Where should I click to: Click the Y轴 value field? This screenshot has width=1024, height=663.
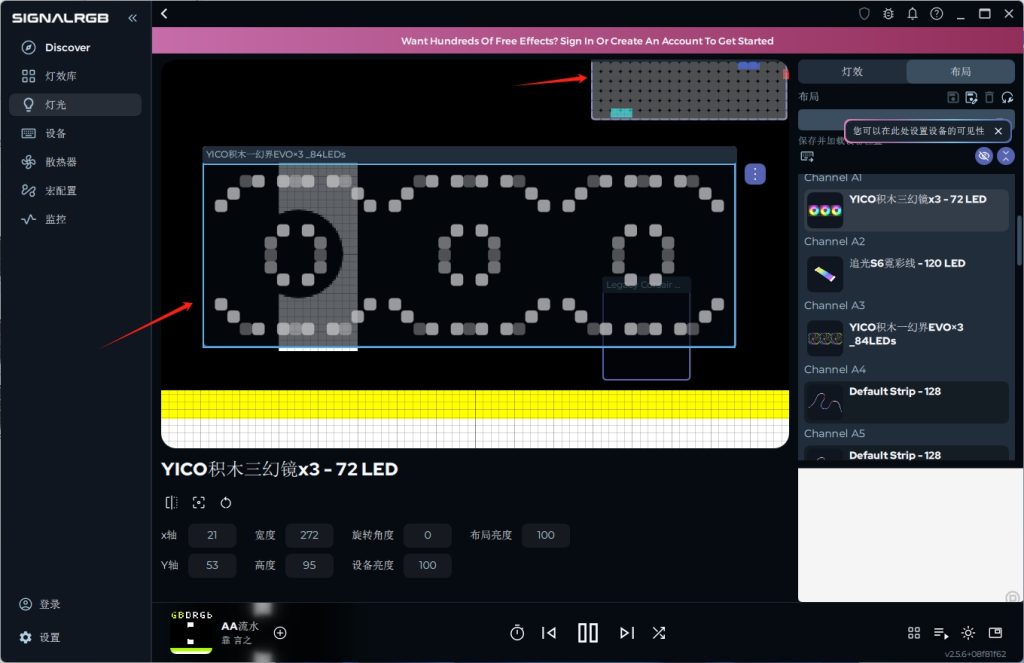(x=212, y=565)
